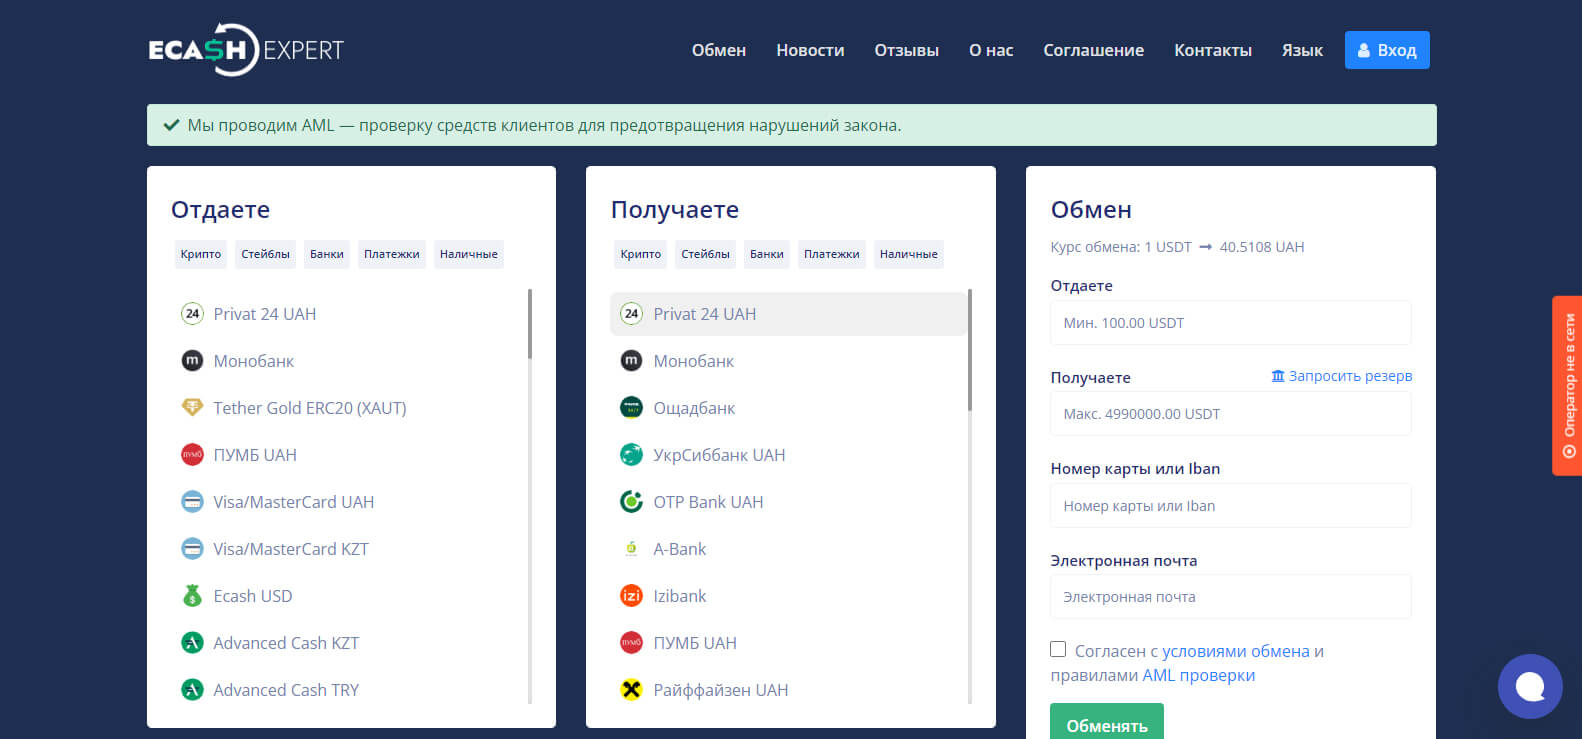Click Privat 24 UAH icon in Получаете list
The height and width of the screenshot is (739, 1582).
(631, 314)
